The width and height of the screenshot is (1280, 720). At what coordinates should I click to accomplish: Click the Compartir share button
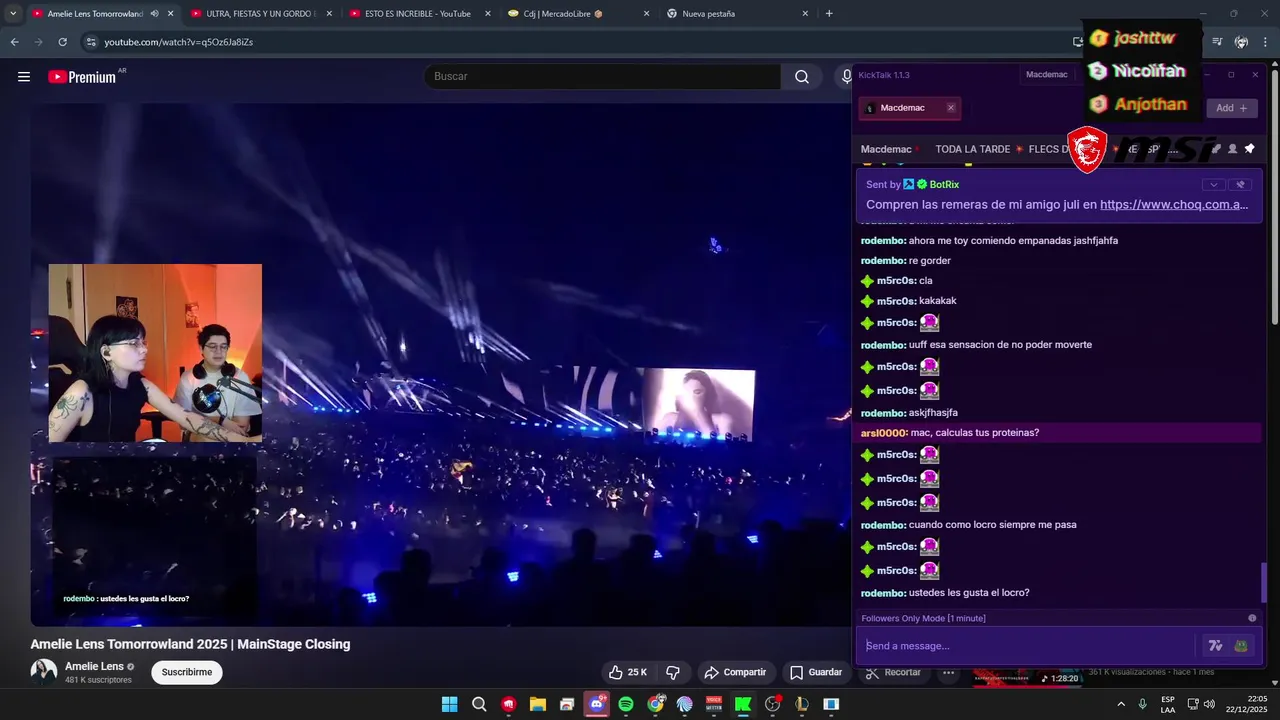point(735,672)
